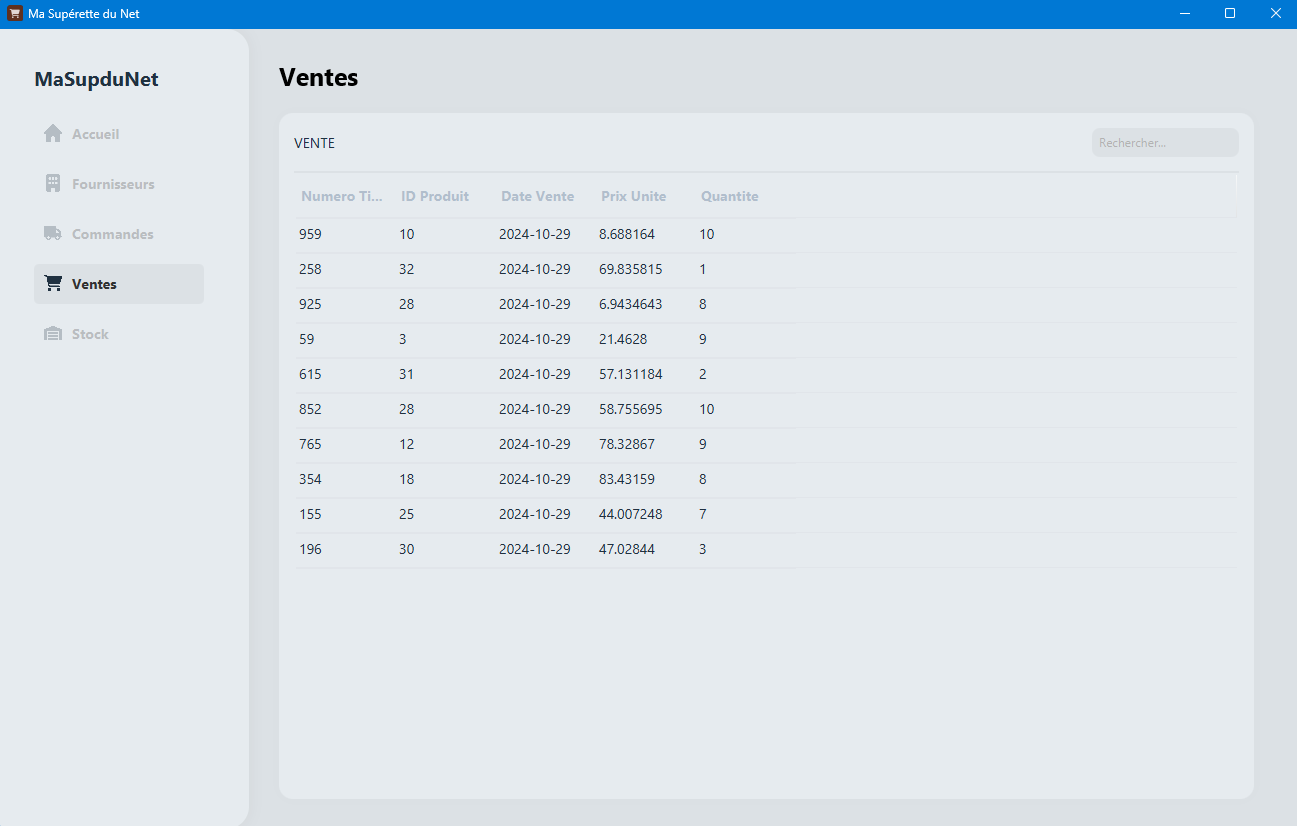Click price 6.9434643 cell
Screen dimensions: 1297x826
(x=645, y=304)
